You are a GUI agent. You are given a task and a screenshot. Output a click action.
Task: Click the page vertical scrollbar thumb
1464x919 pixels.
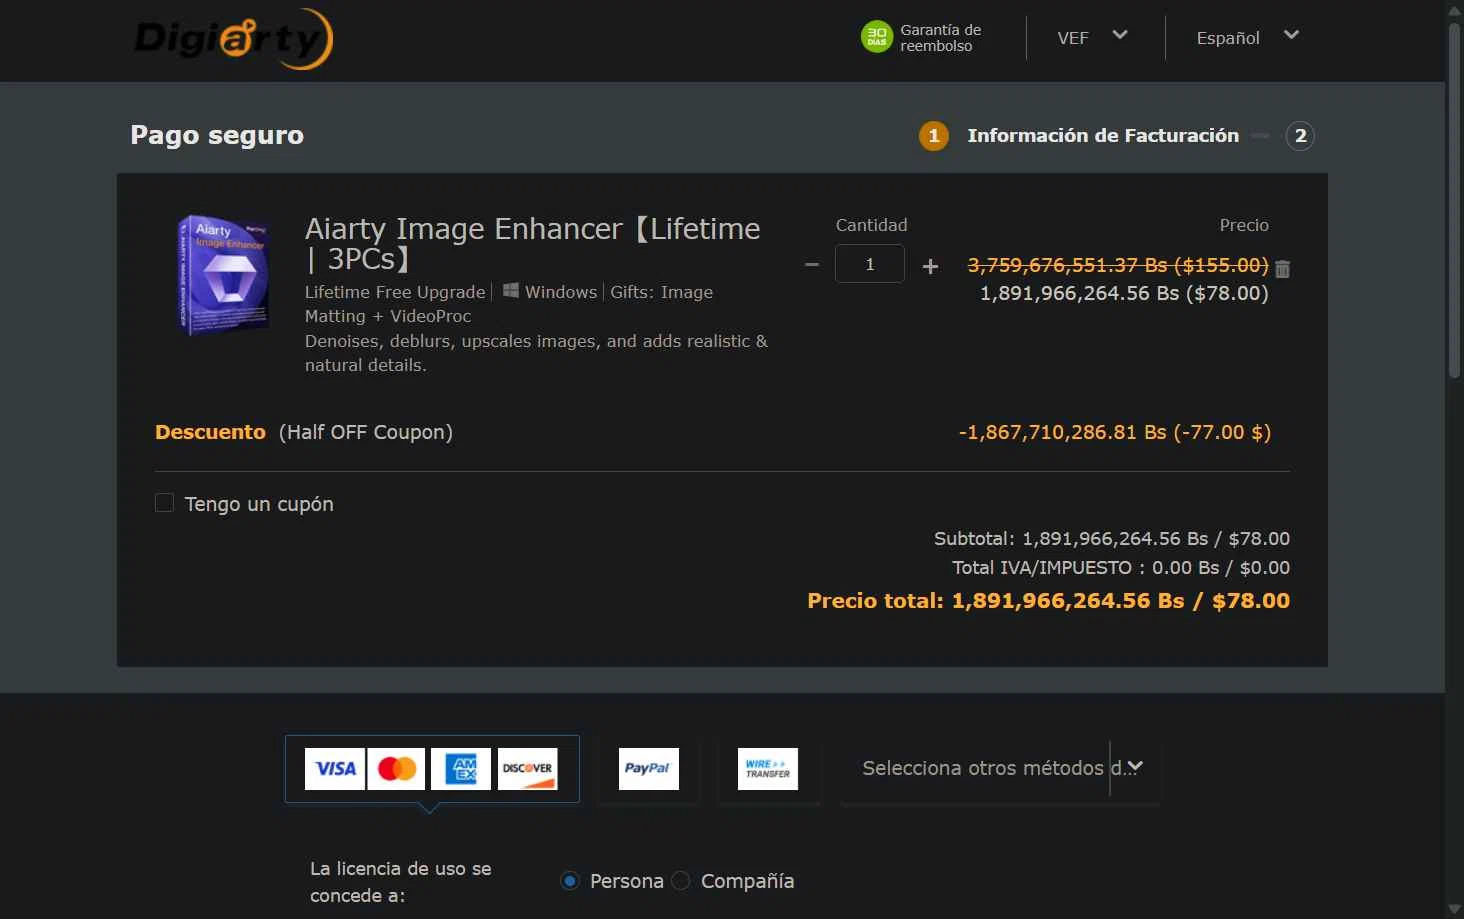[1455, 200]
